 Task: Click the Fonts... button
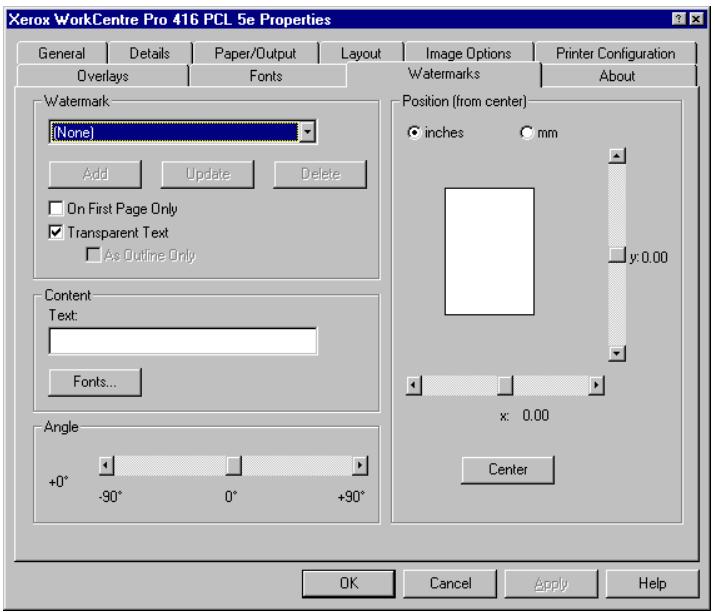click(x=94, y=381)
